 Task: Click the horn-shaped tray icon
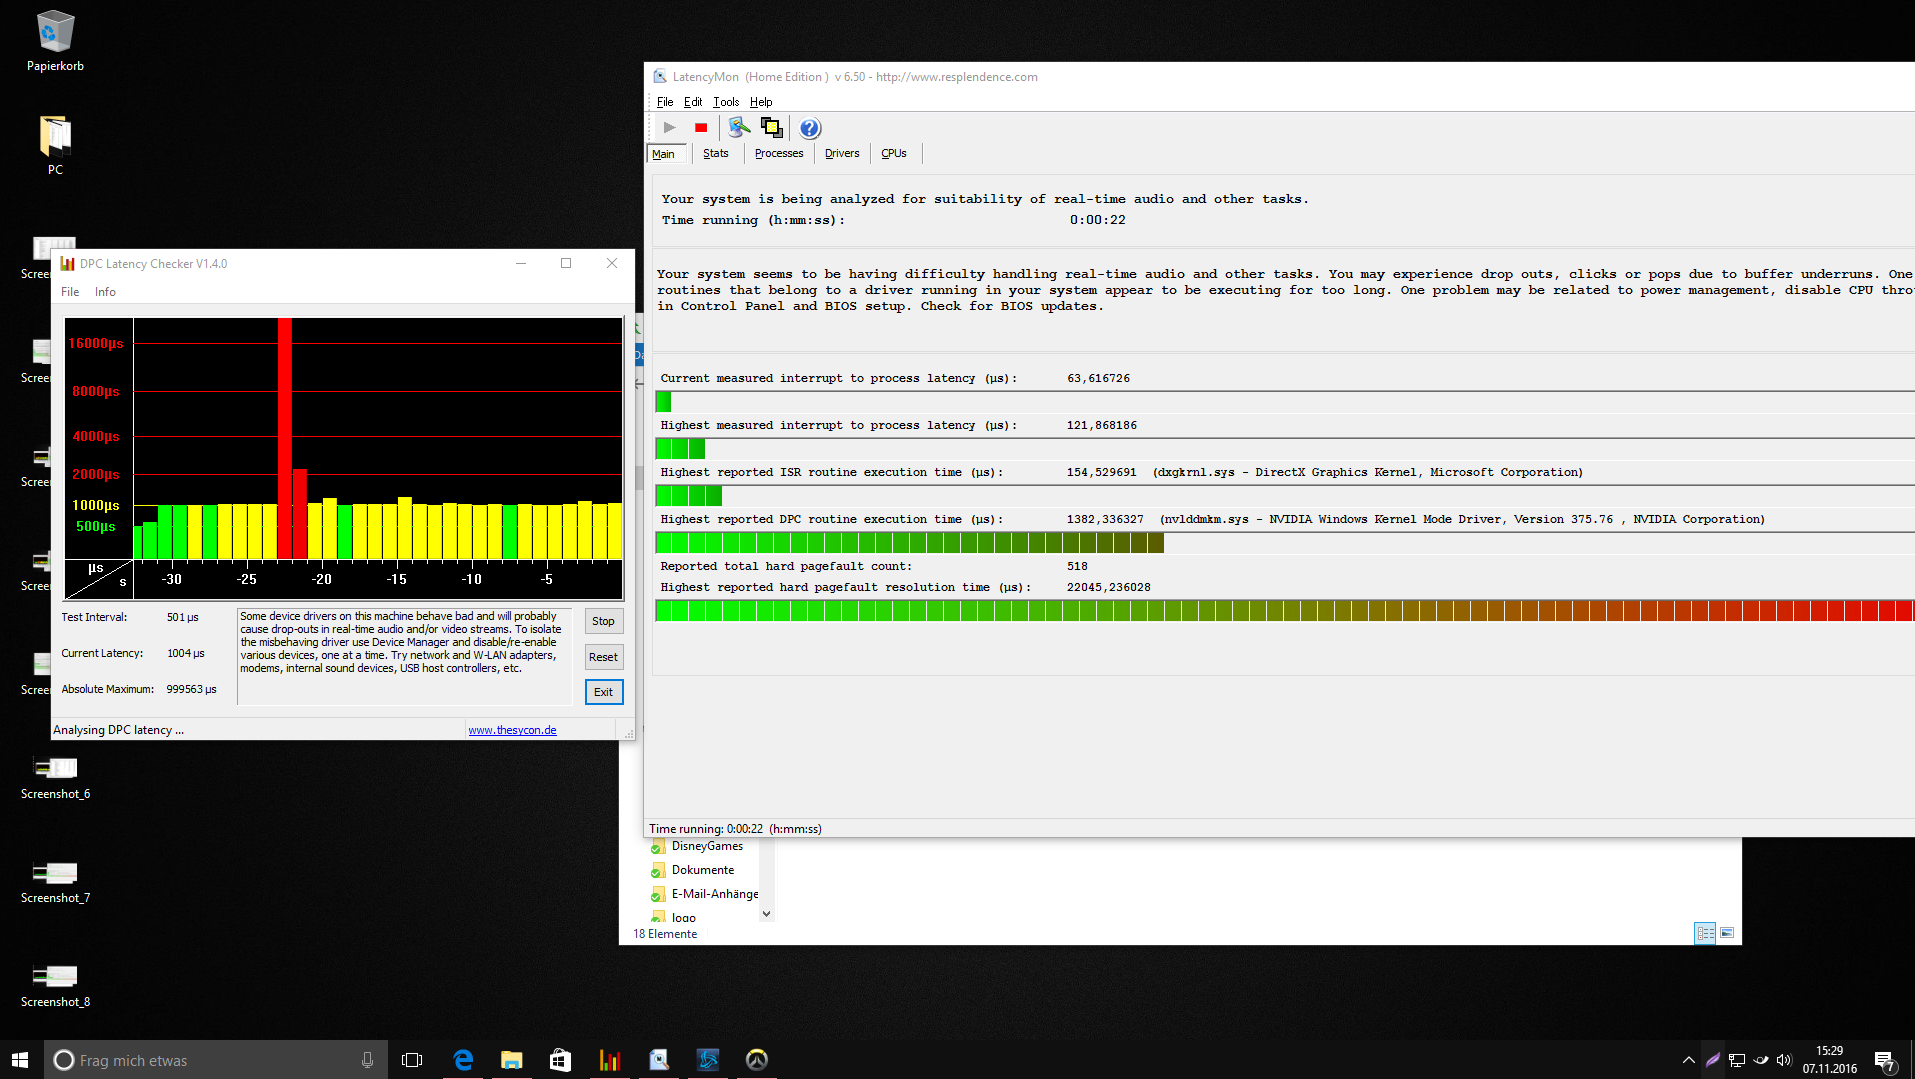coord(1761,1060)
